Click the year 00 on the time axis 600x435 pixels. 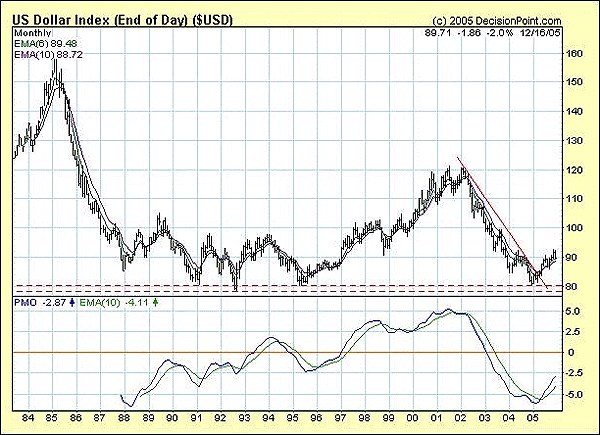[413, 417]
